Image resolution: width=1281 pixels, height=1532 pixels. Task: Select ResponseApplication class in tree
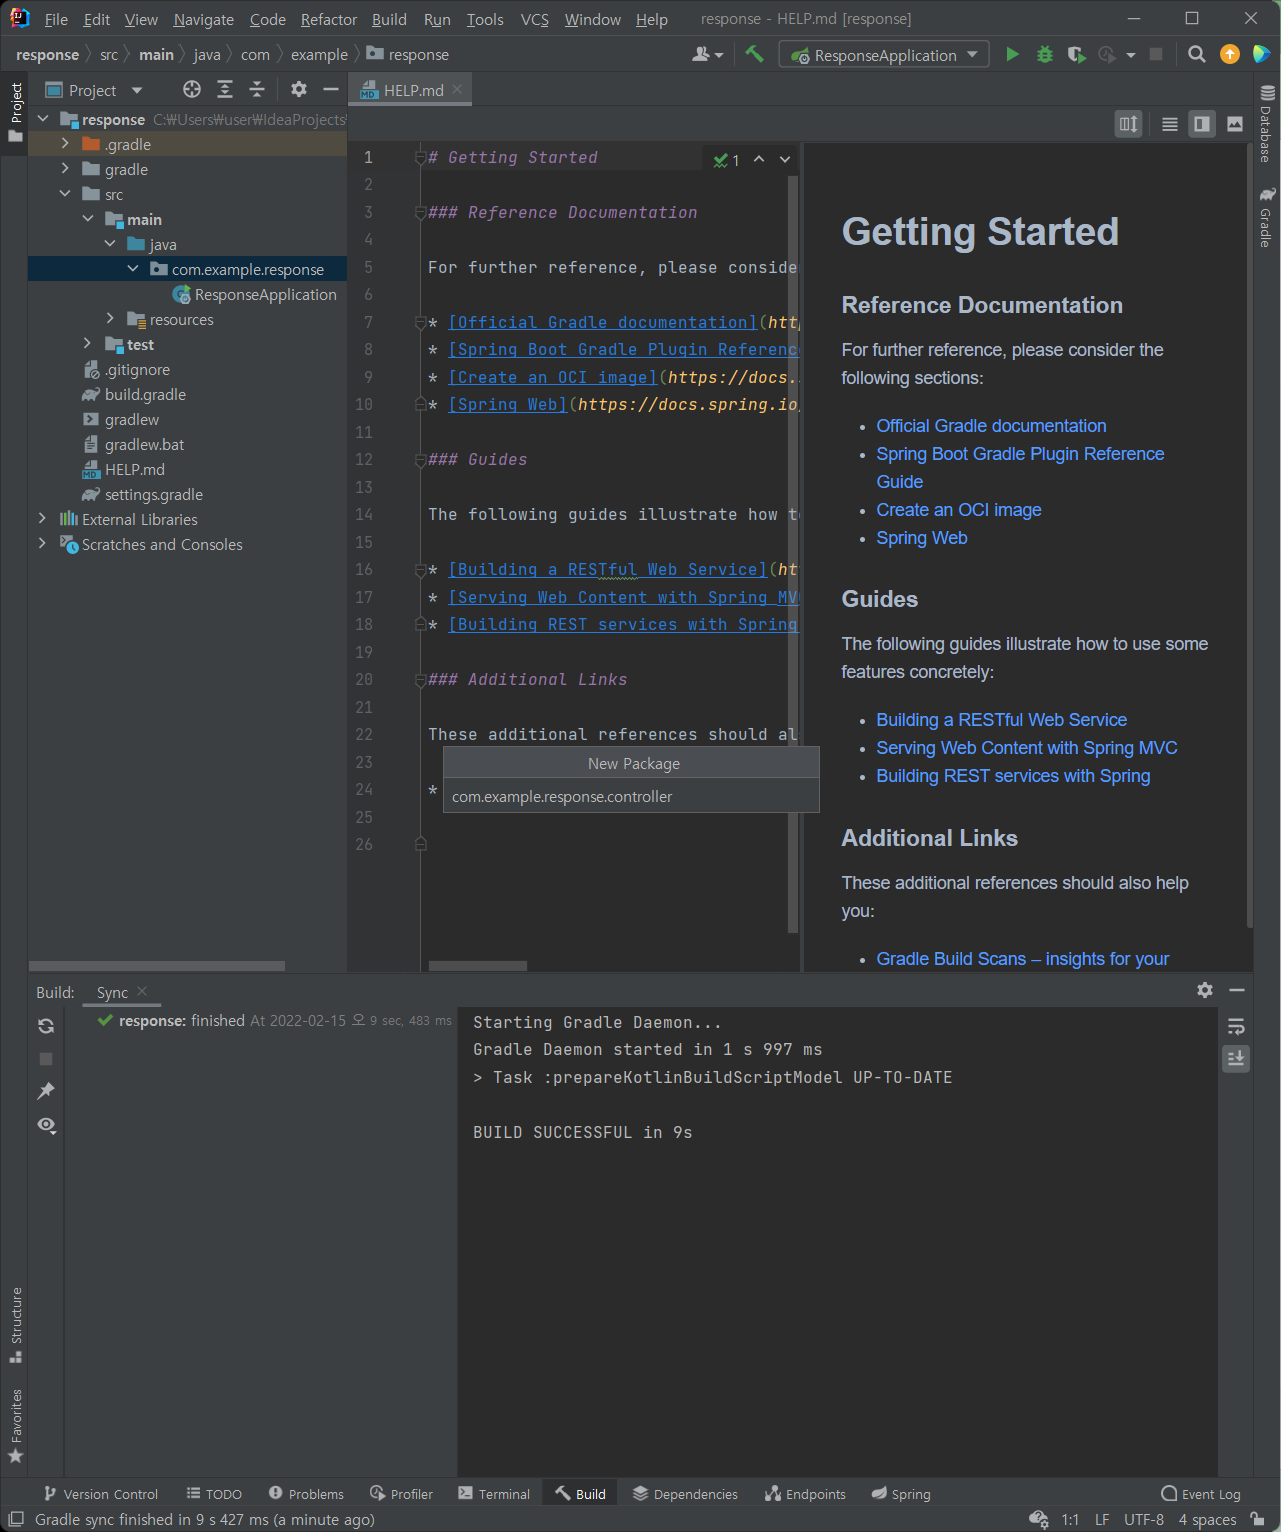(265, 294)
